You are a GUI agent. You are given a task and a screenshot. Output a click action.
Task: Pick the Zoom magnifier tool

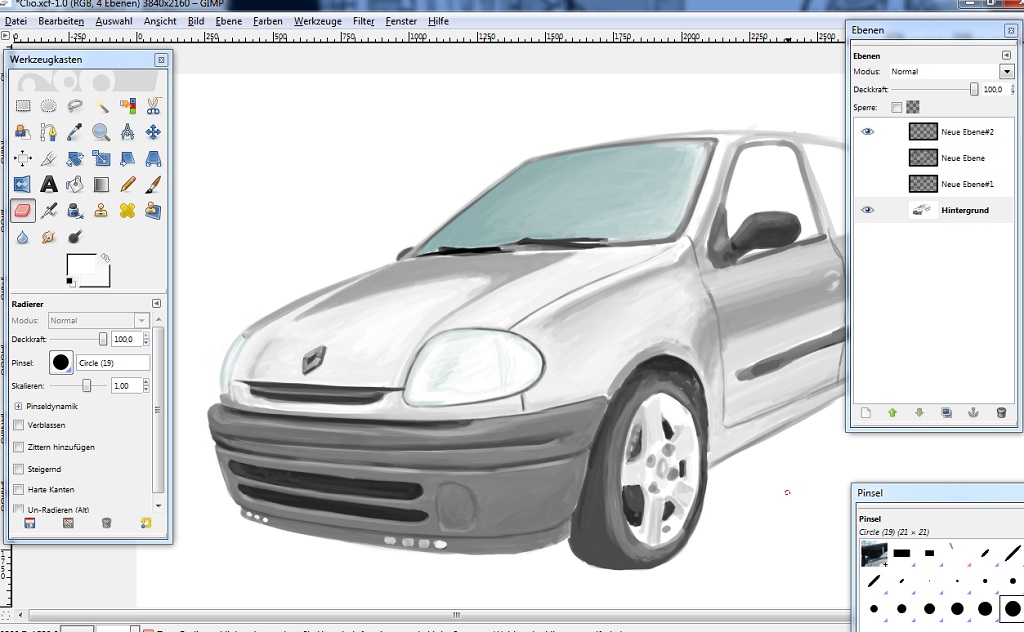point(101,132)
